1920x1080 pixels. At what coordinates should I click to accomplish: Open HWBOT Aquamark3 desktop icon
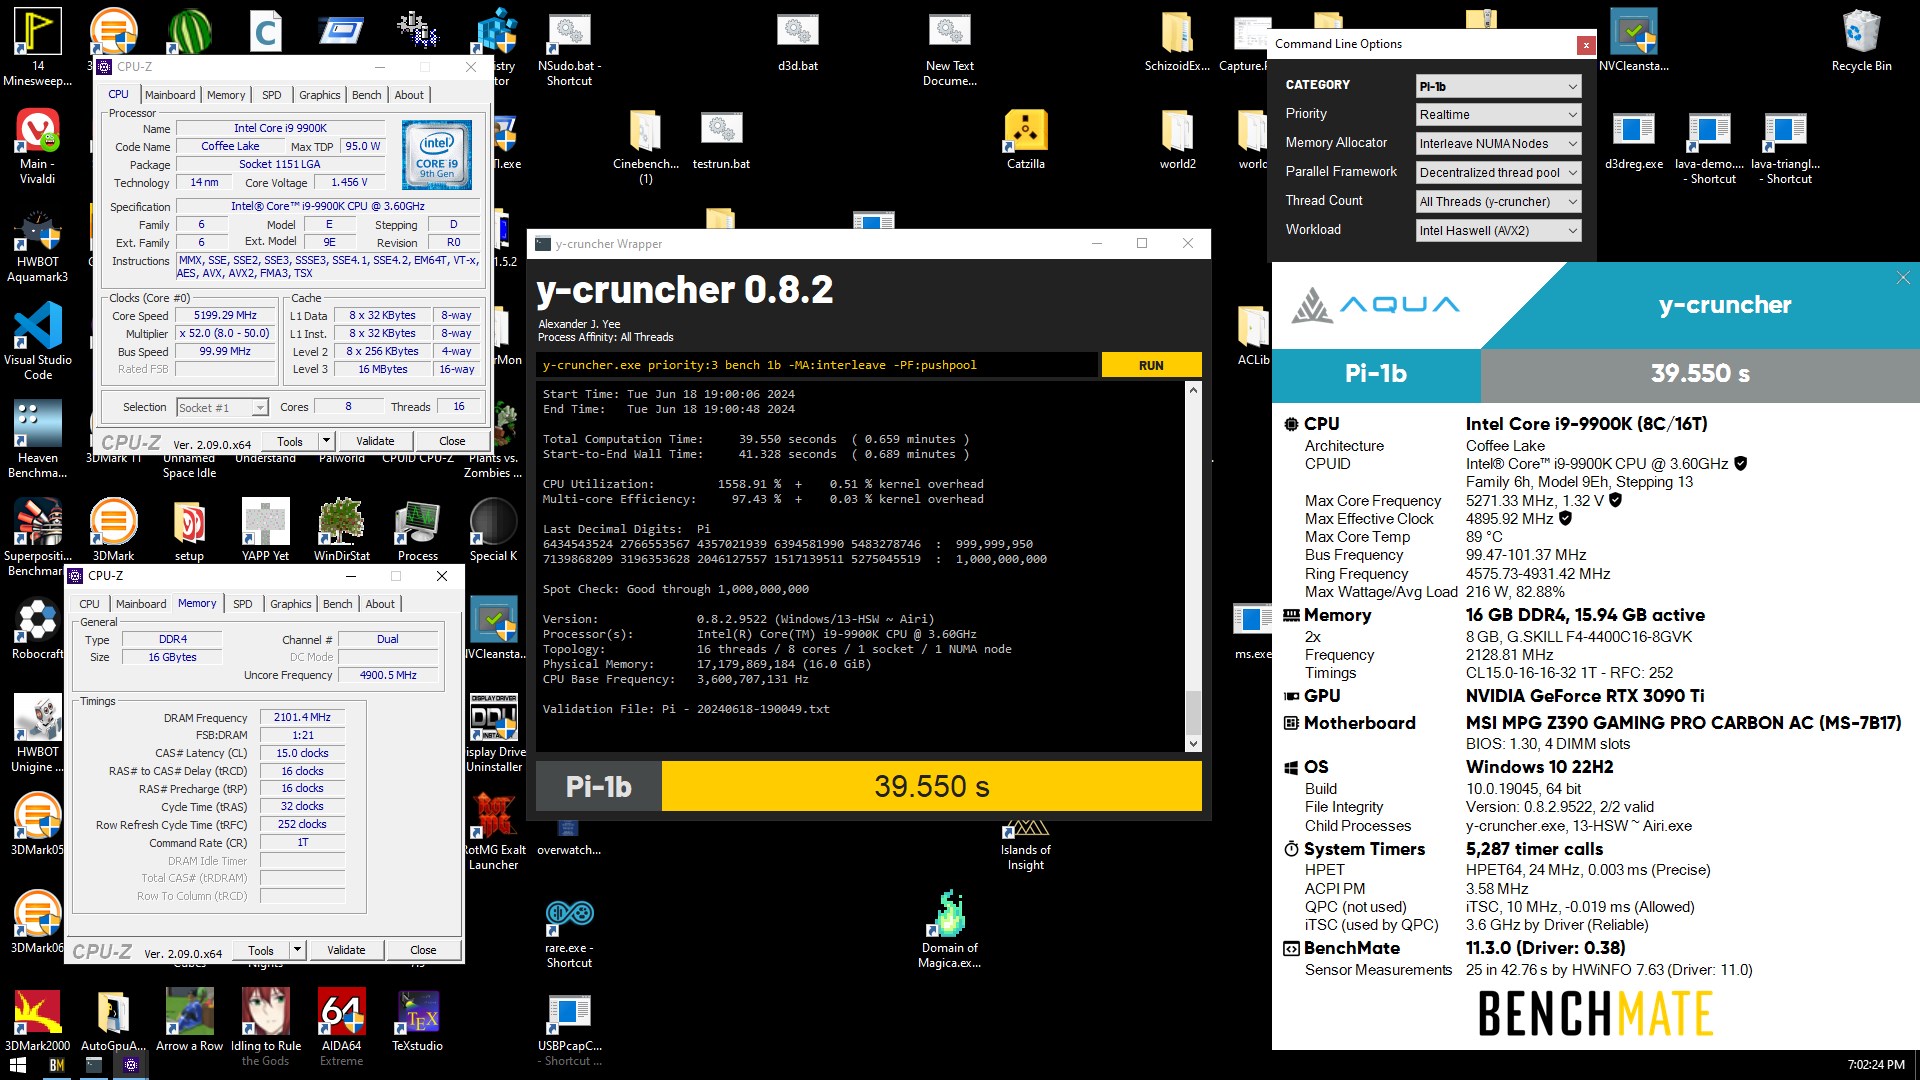click(x=38, y=246)
